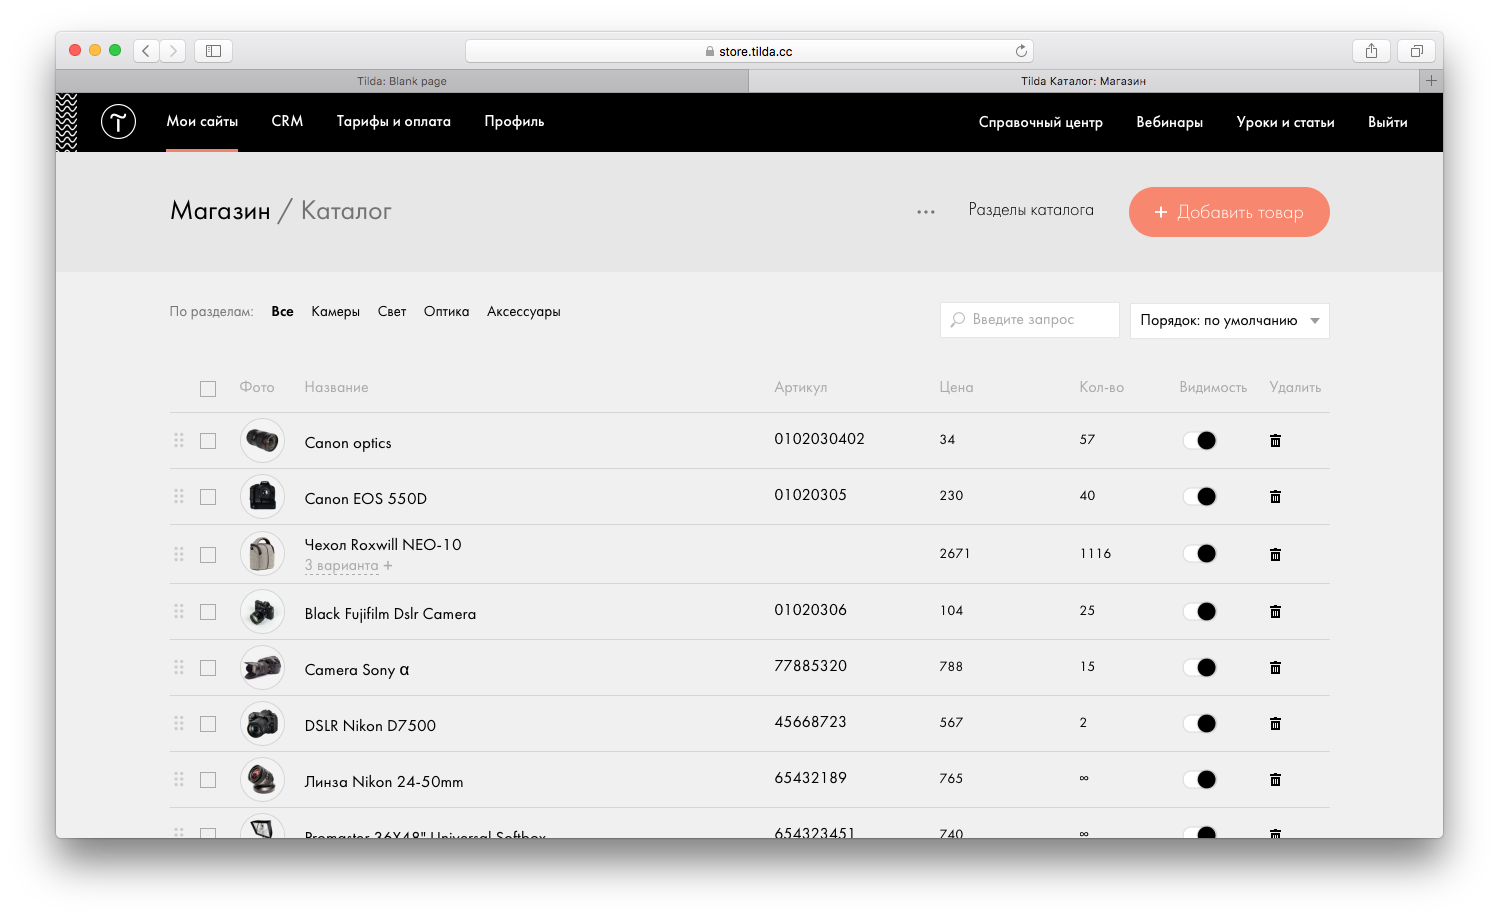1499x918 pixels.
Task: Click trash icon for Линза Nikon 24-50mm
Action: tap(1275, 779)
